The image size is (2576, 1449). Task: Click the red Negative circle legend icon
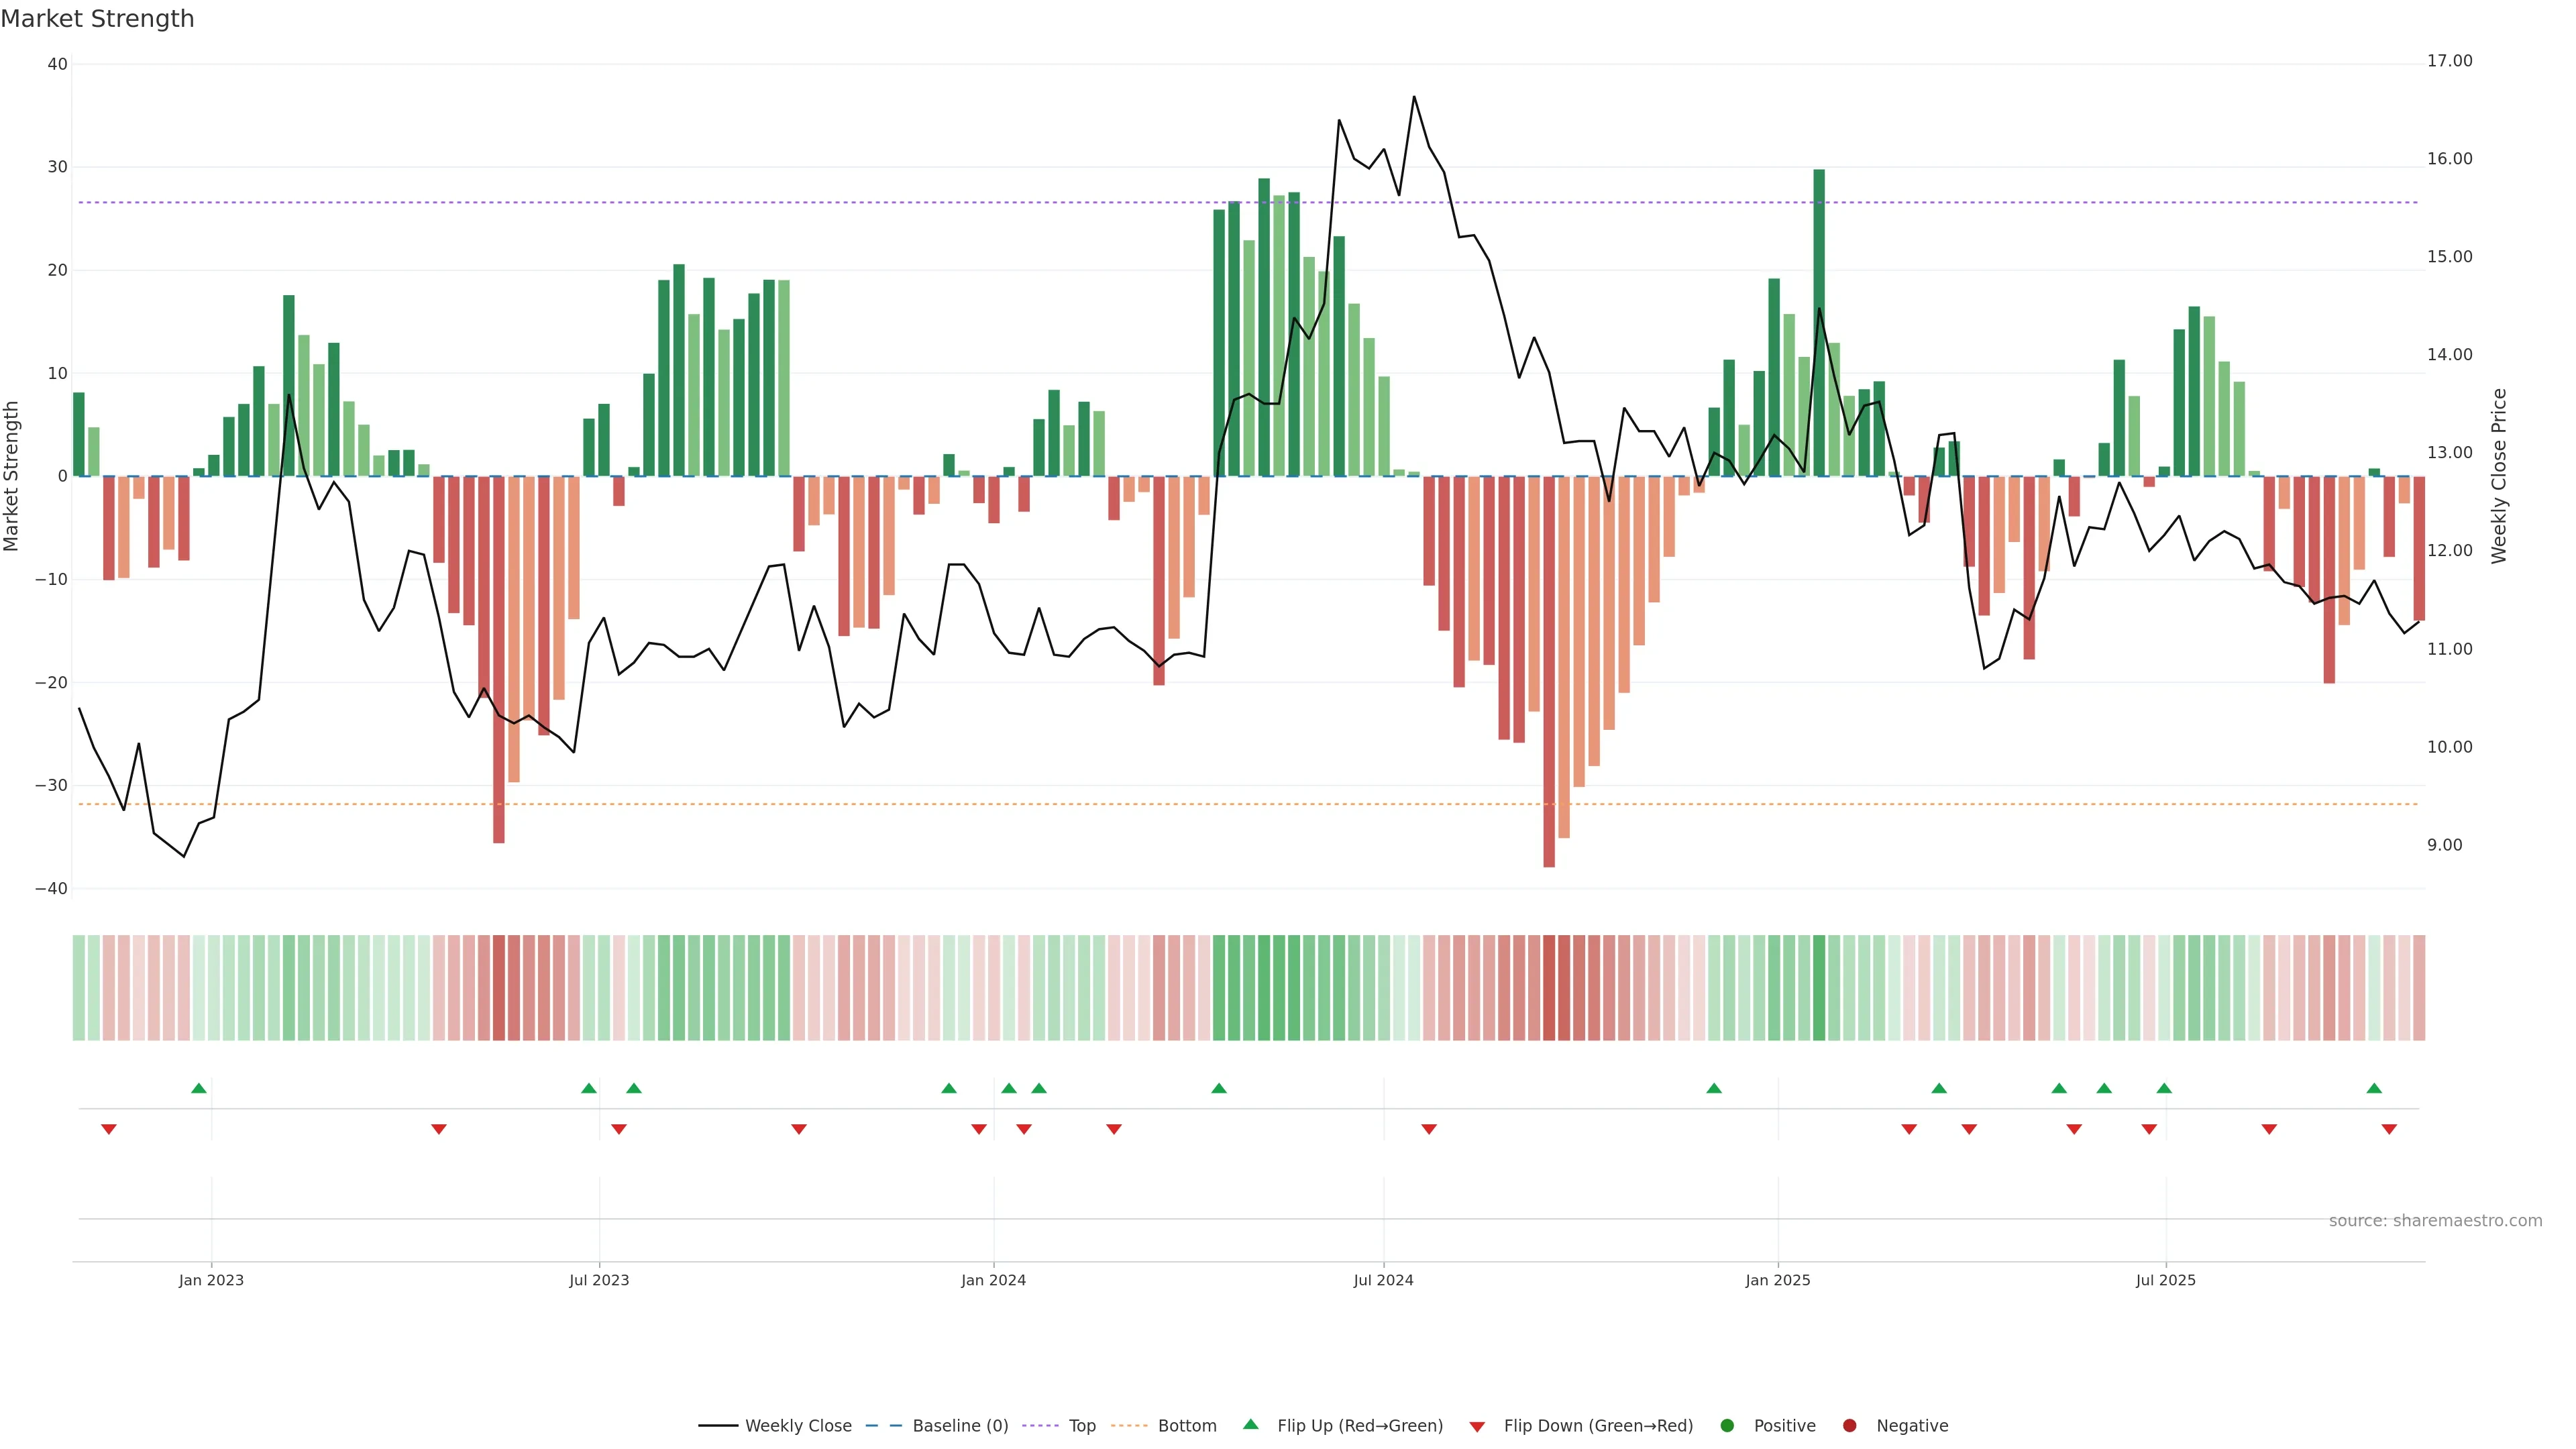[1849, 1426]
